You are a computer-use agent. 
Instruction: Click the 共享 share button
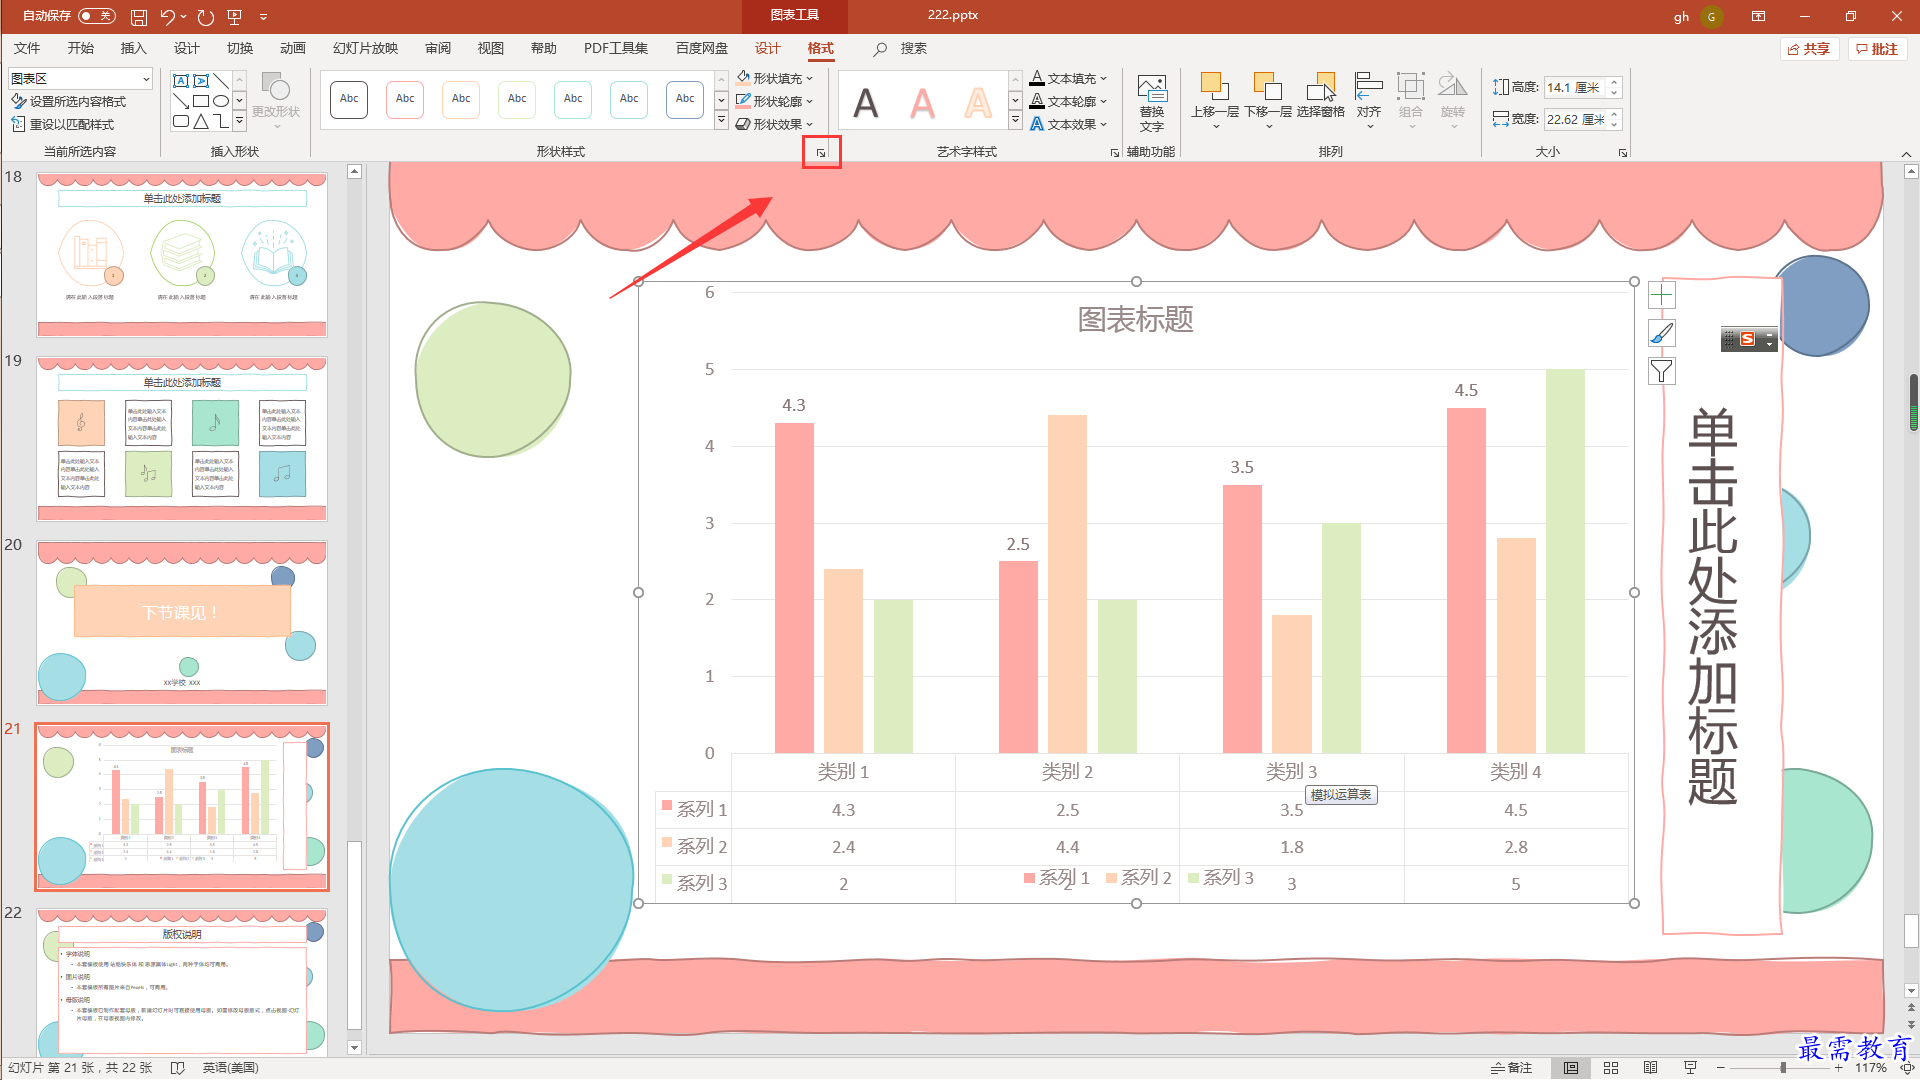(1809, 49)
